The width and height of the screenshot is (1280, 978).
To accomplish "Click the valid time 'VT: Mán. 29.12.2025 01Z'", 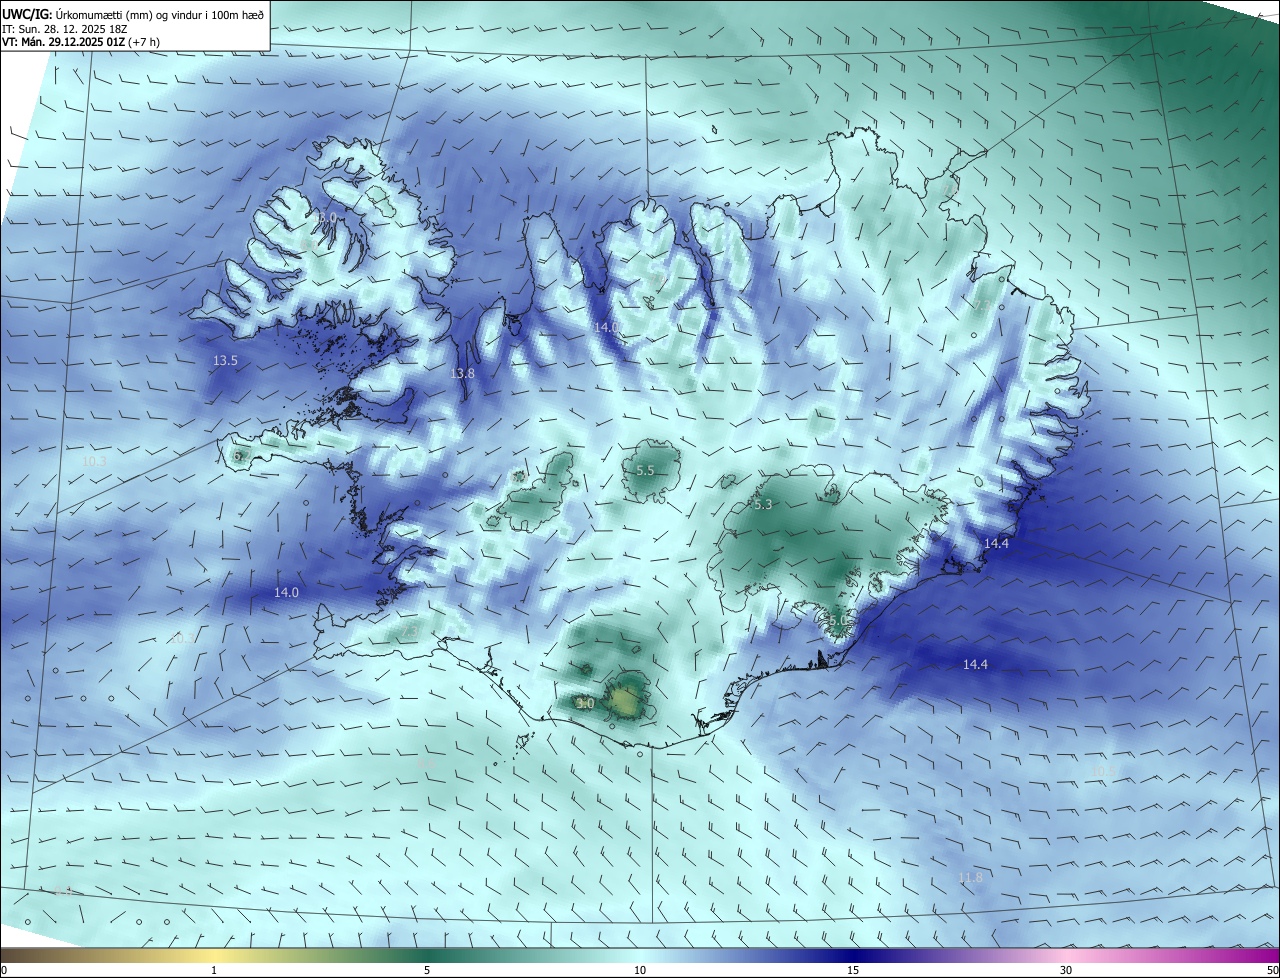I will (65, 42).
